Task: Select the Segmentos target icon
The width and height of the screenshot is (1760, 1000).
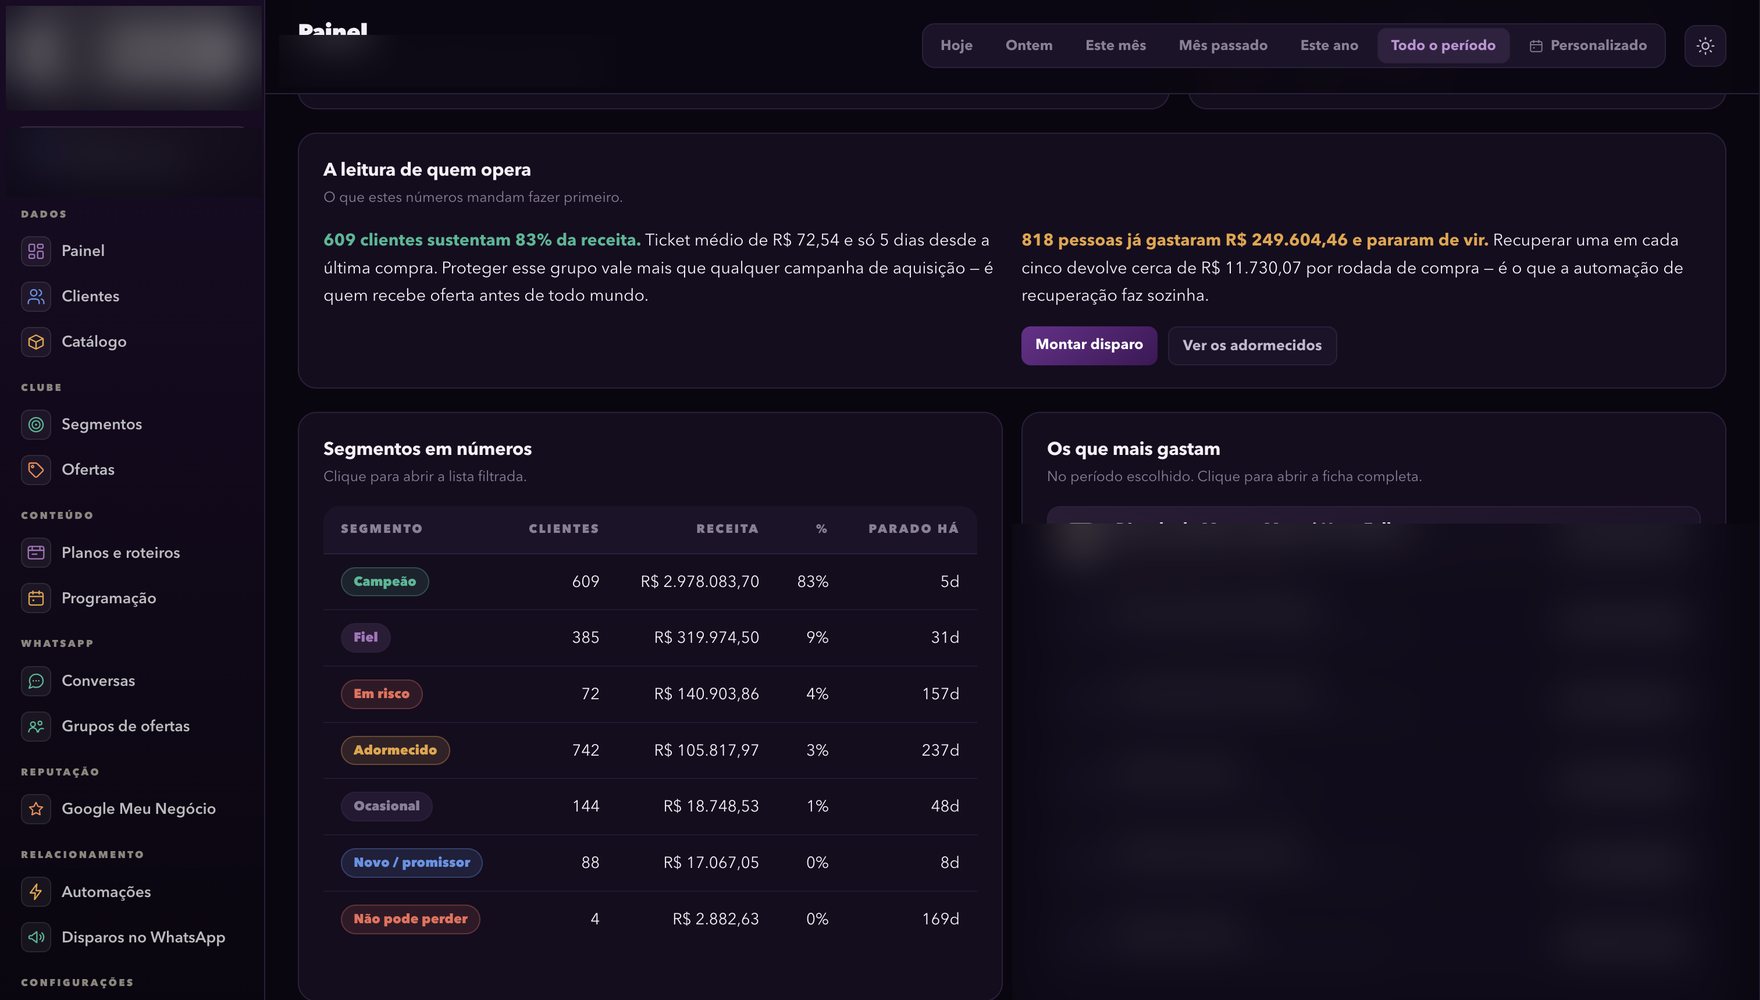Action: [x=36, y=424]
